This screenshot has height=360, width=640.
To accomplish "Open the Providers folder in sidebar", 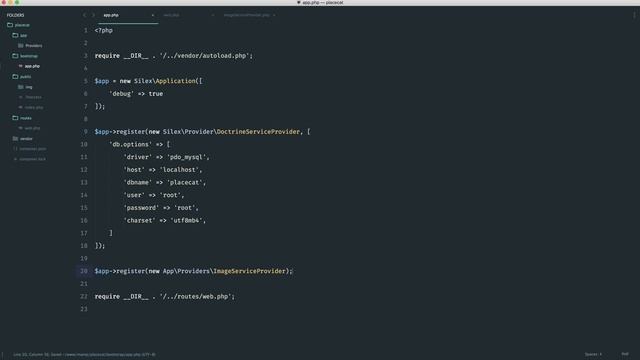I will [x=30, y=46].
